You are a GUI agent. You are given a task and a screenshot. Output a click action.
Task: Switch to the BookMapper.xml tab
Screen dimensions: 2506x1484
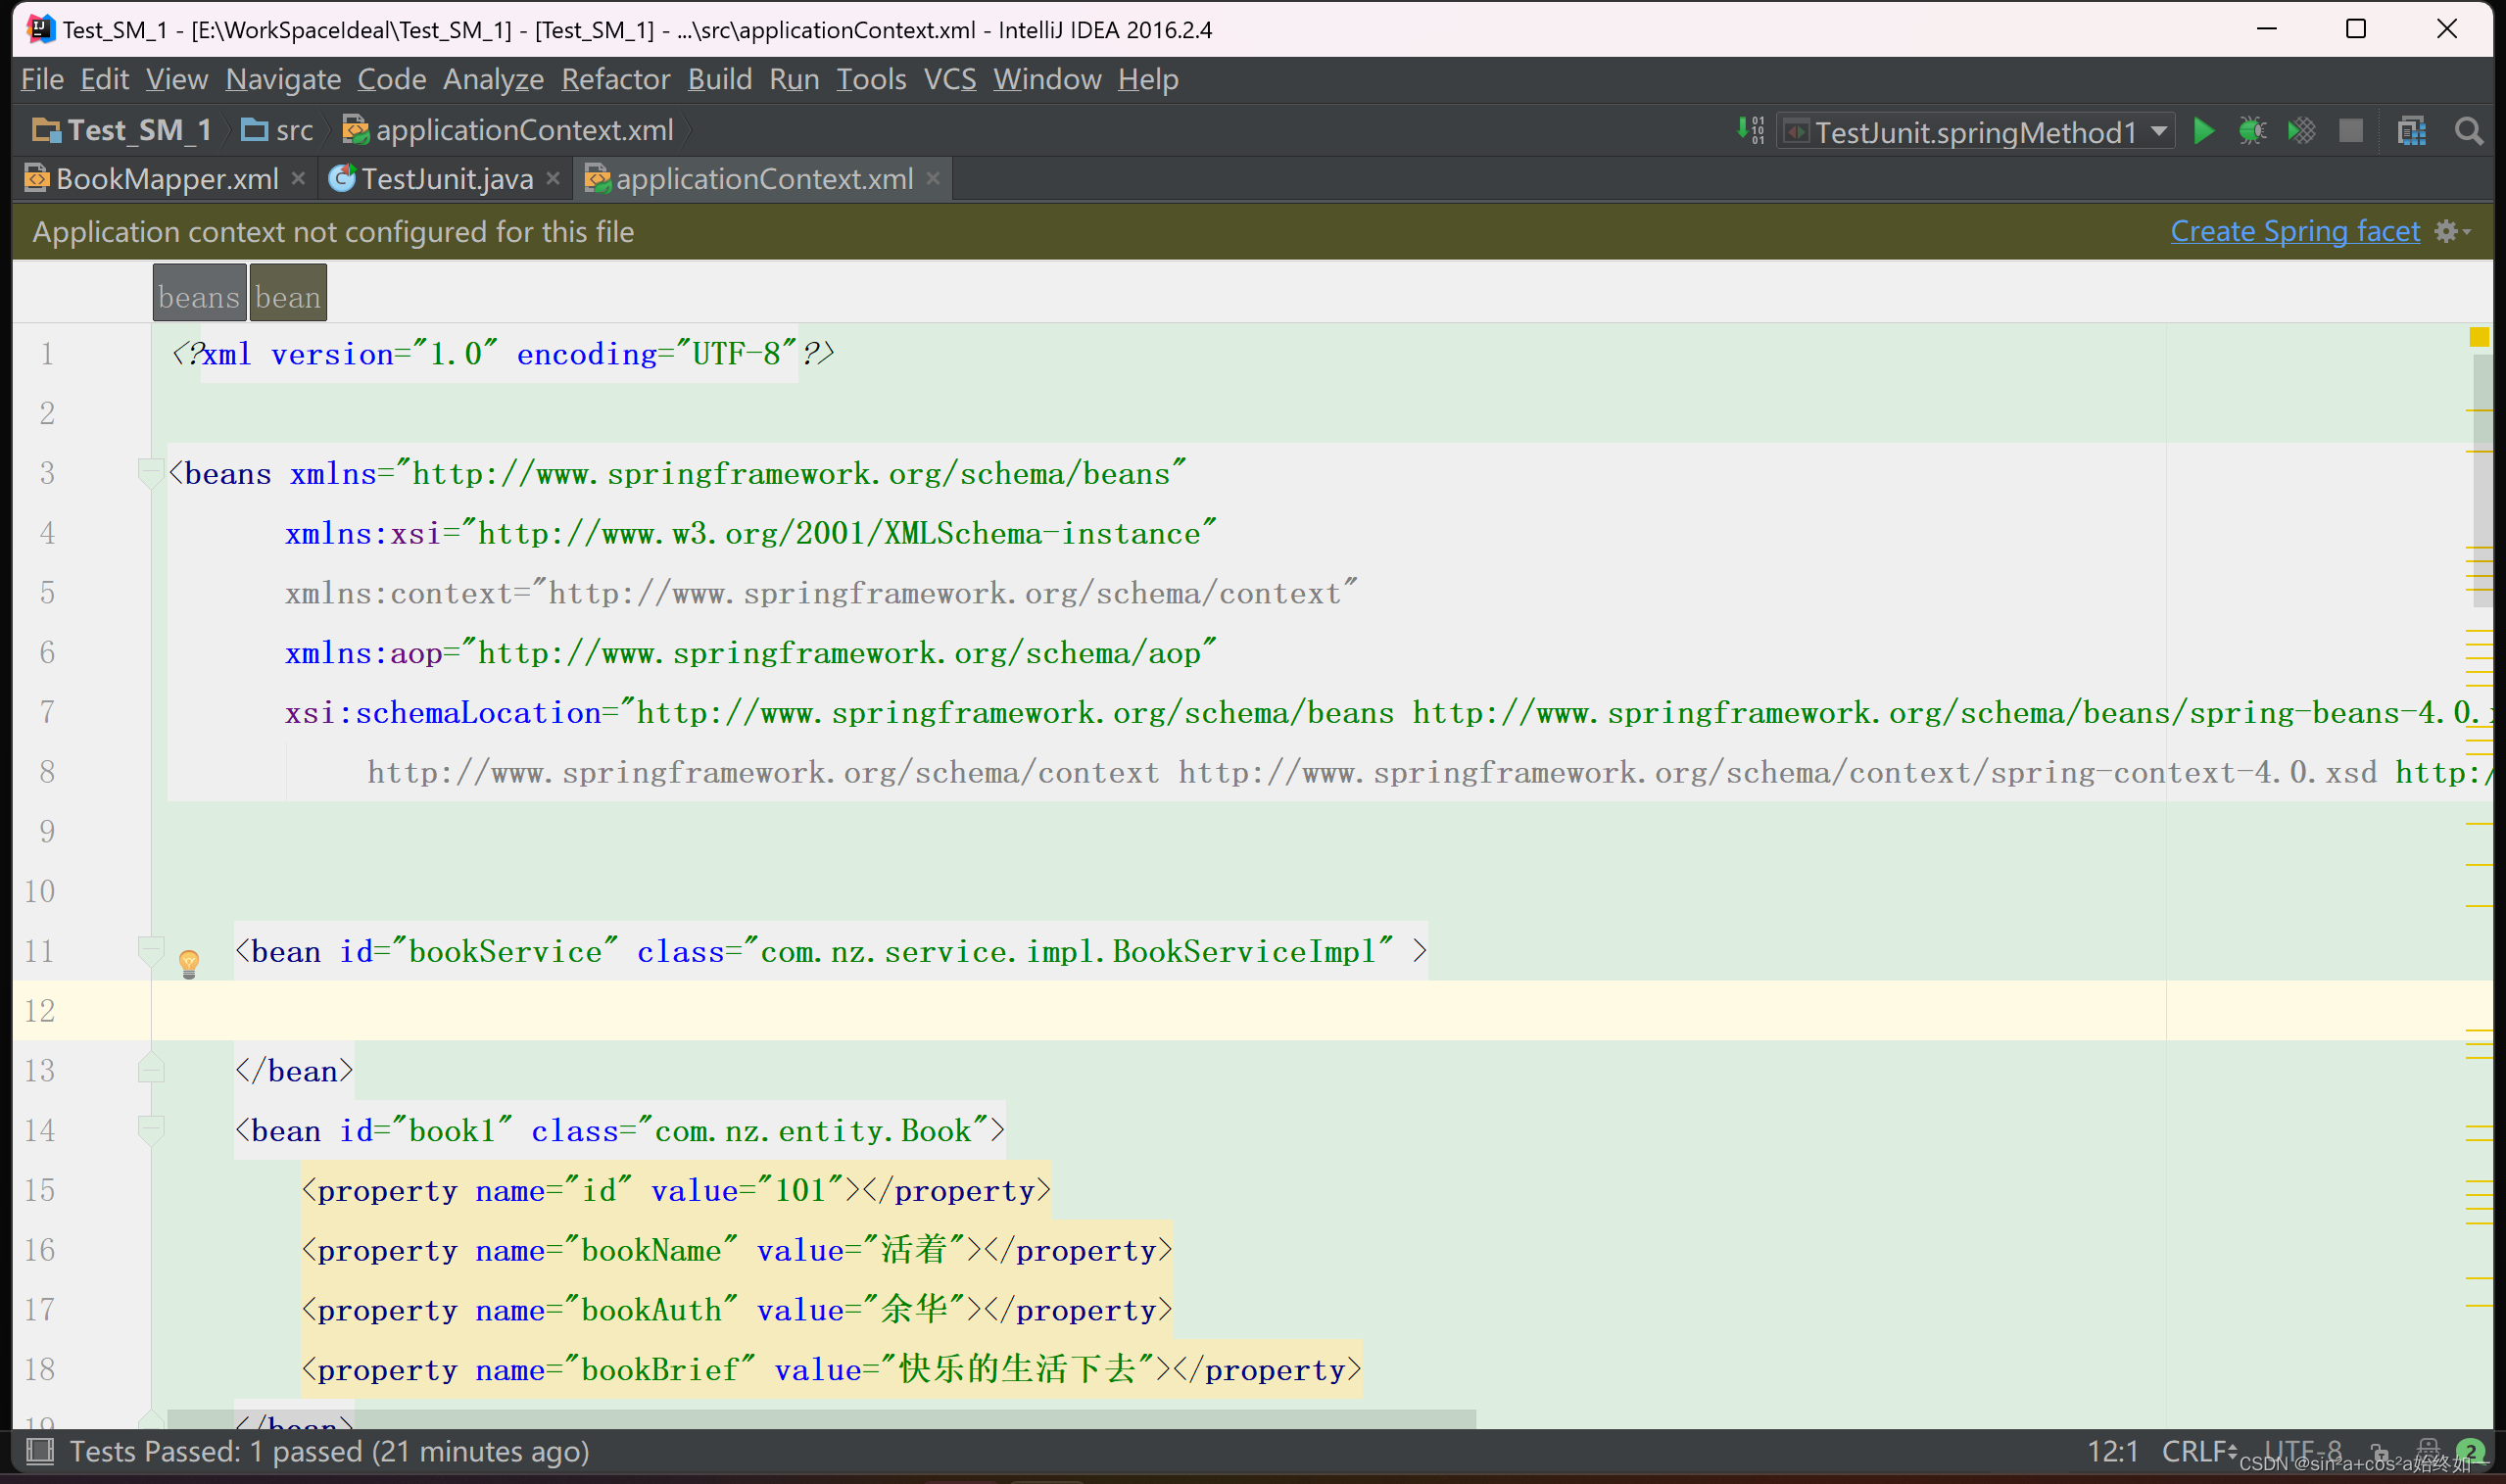(x=165, y=178)
